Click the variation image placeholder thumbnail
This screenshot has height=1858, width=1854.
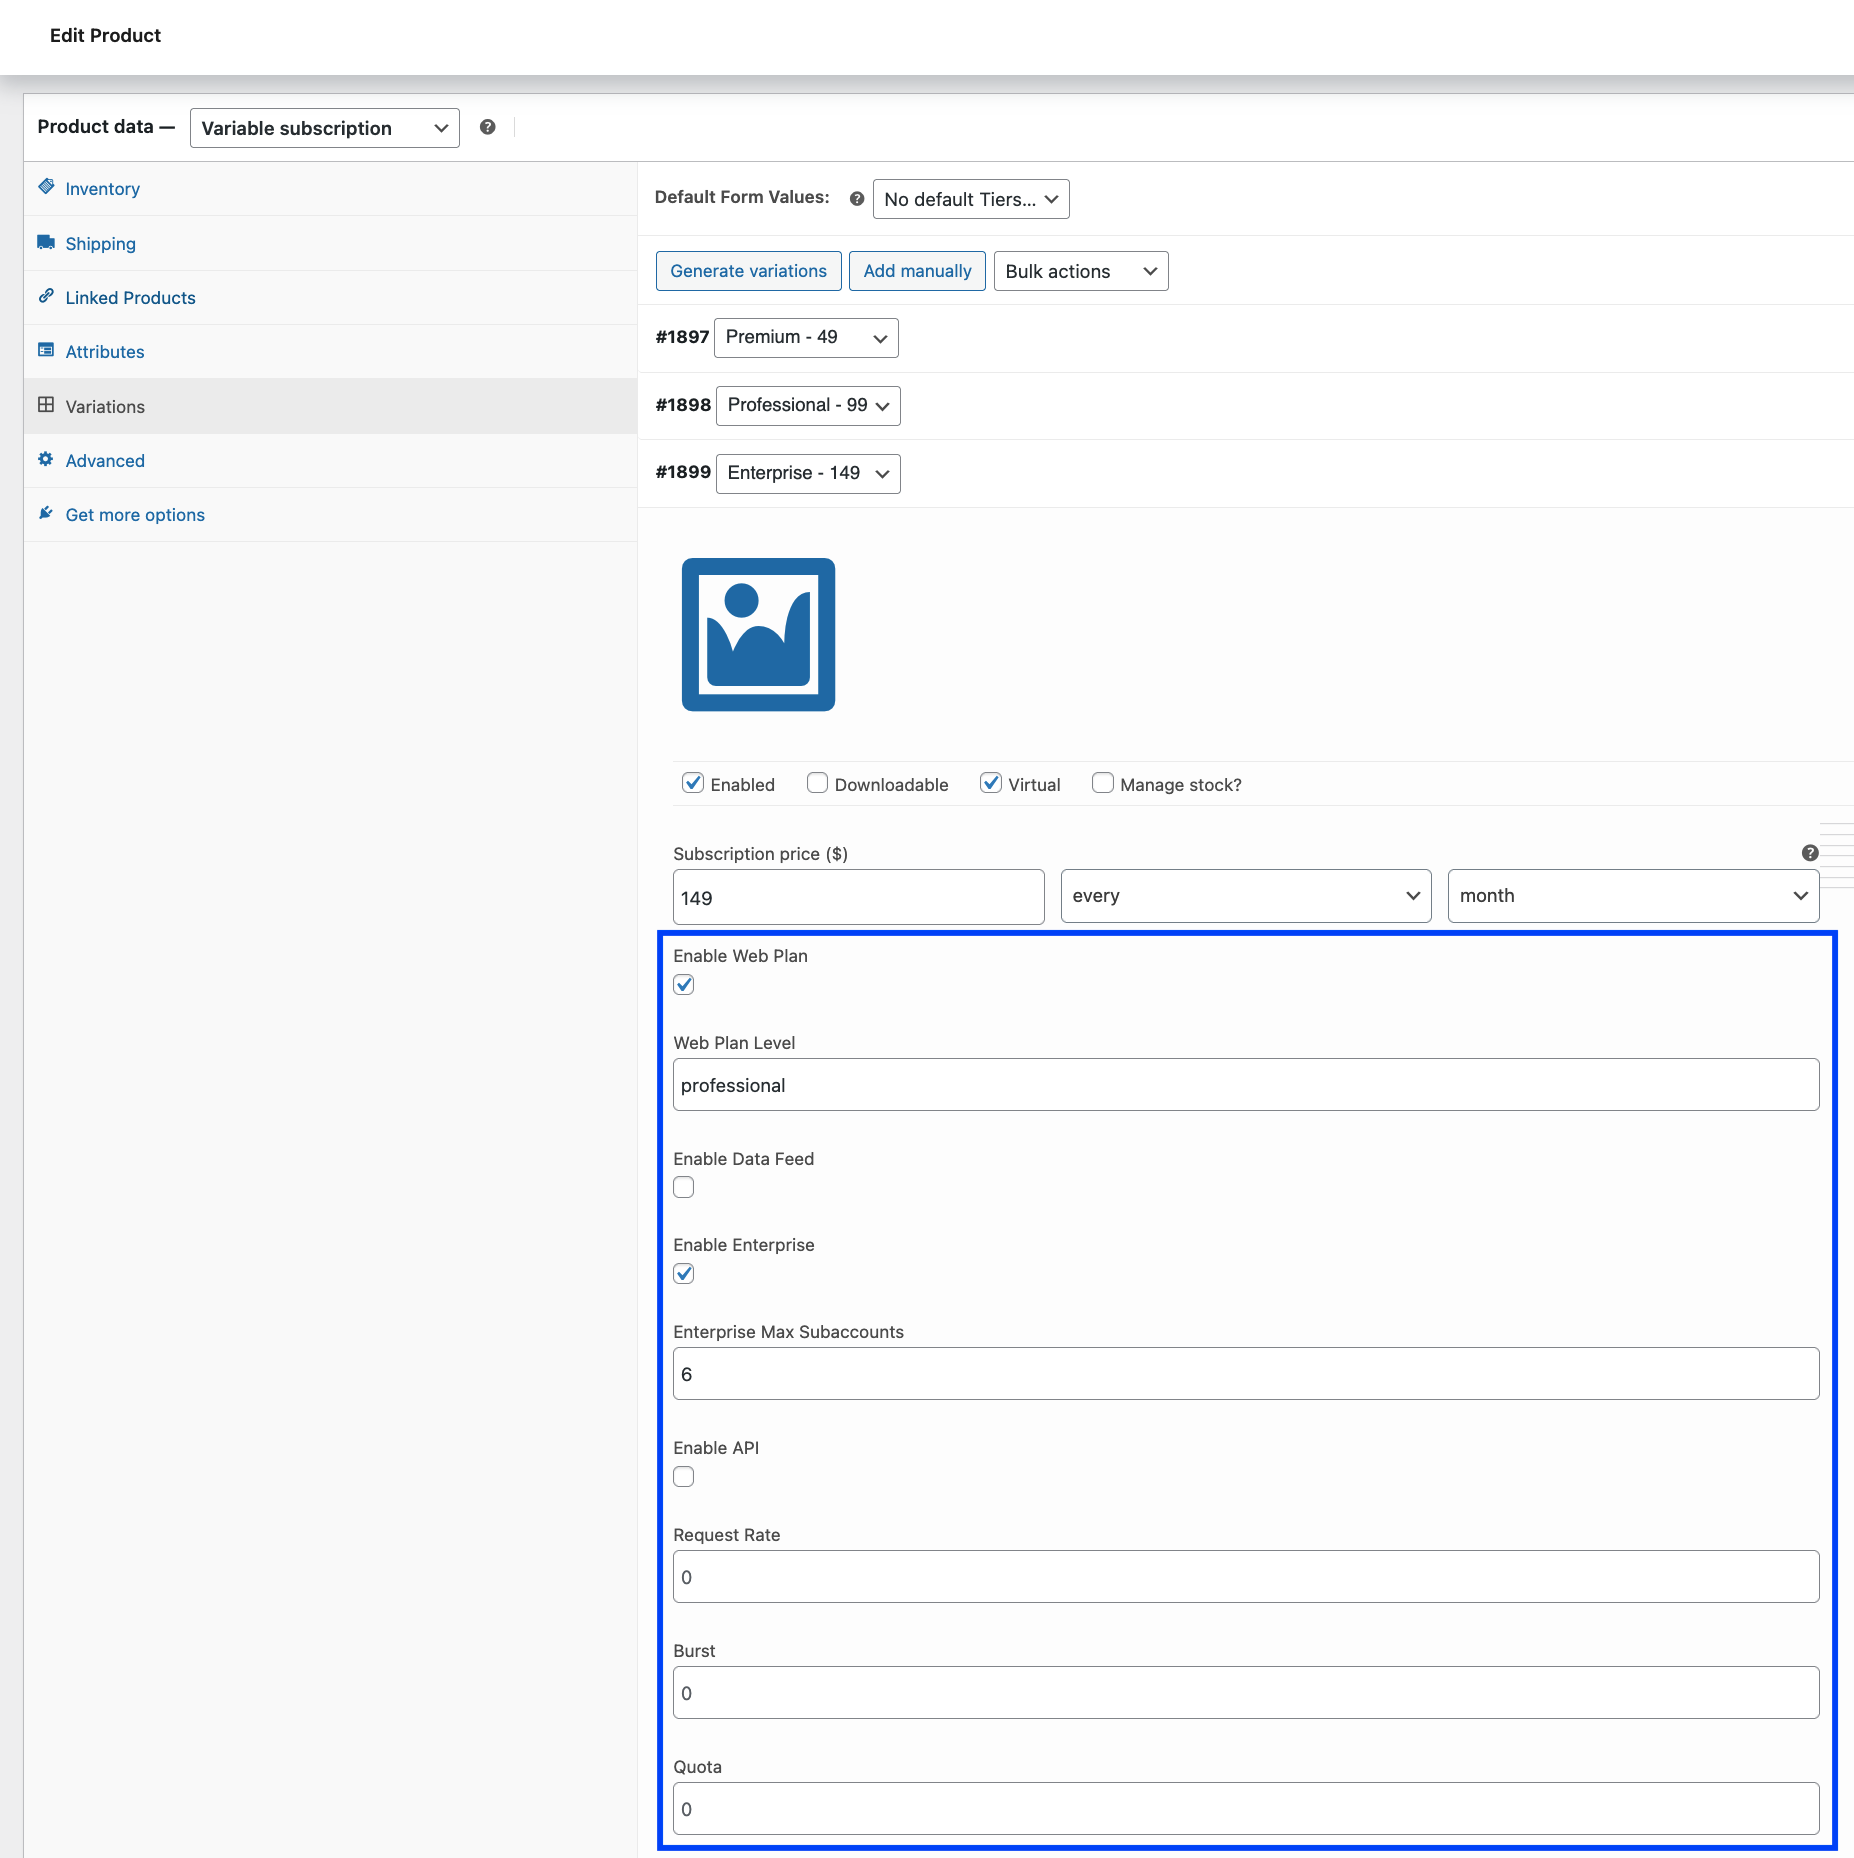[x=758, y=635]
